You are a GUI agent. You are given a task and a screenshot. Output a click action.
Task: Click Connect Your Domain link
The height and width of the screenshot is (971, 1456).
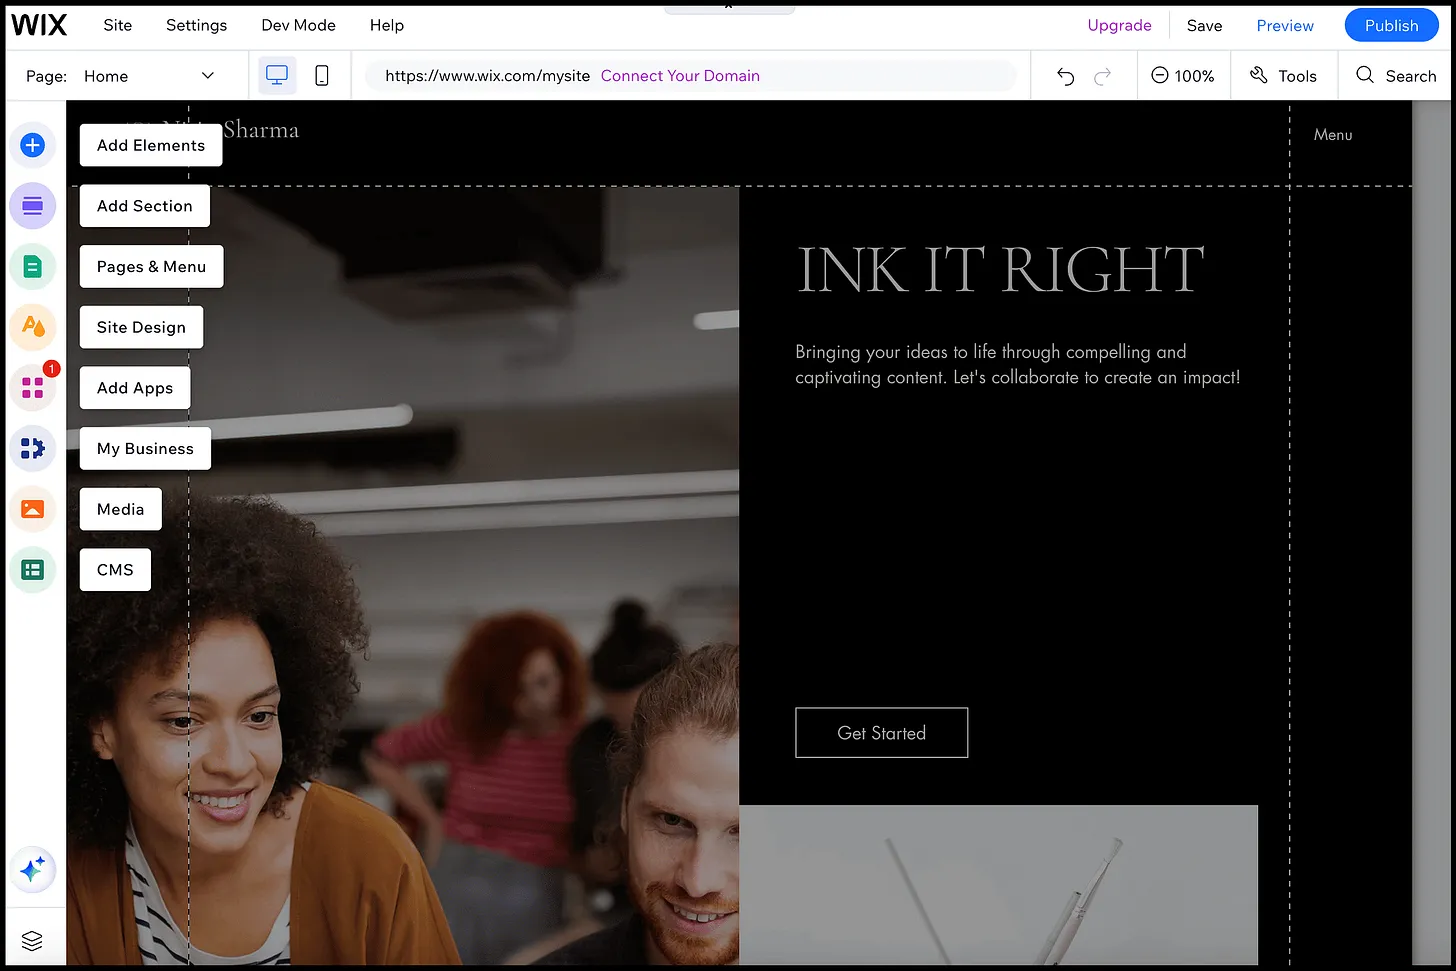(x=680, y=76)
